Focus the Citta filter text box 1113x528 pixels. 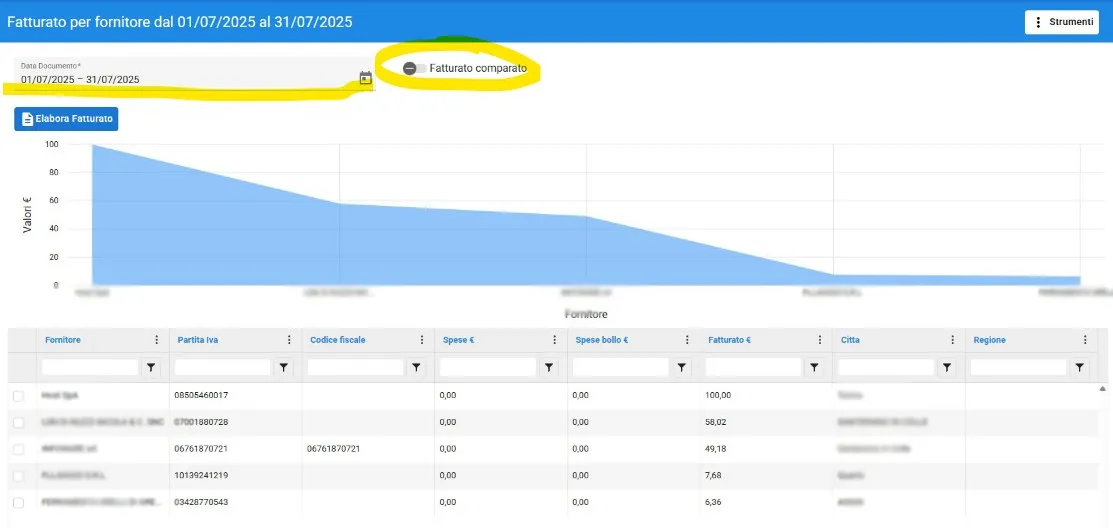pos(886,367)
